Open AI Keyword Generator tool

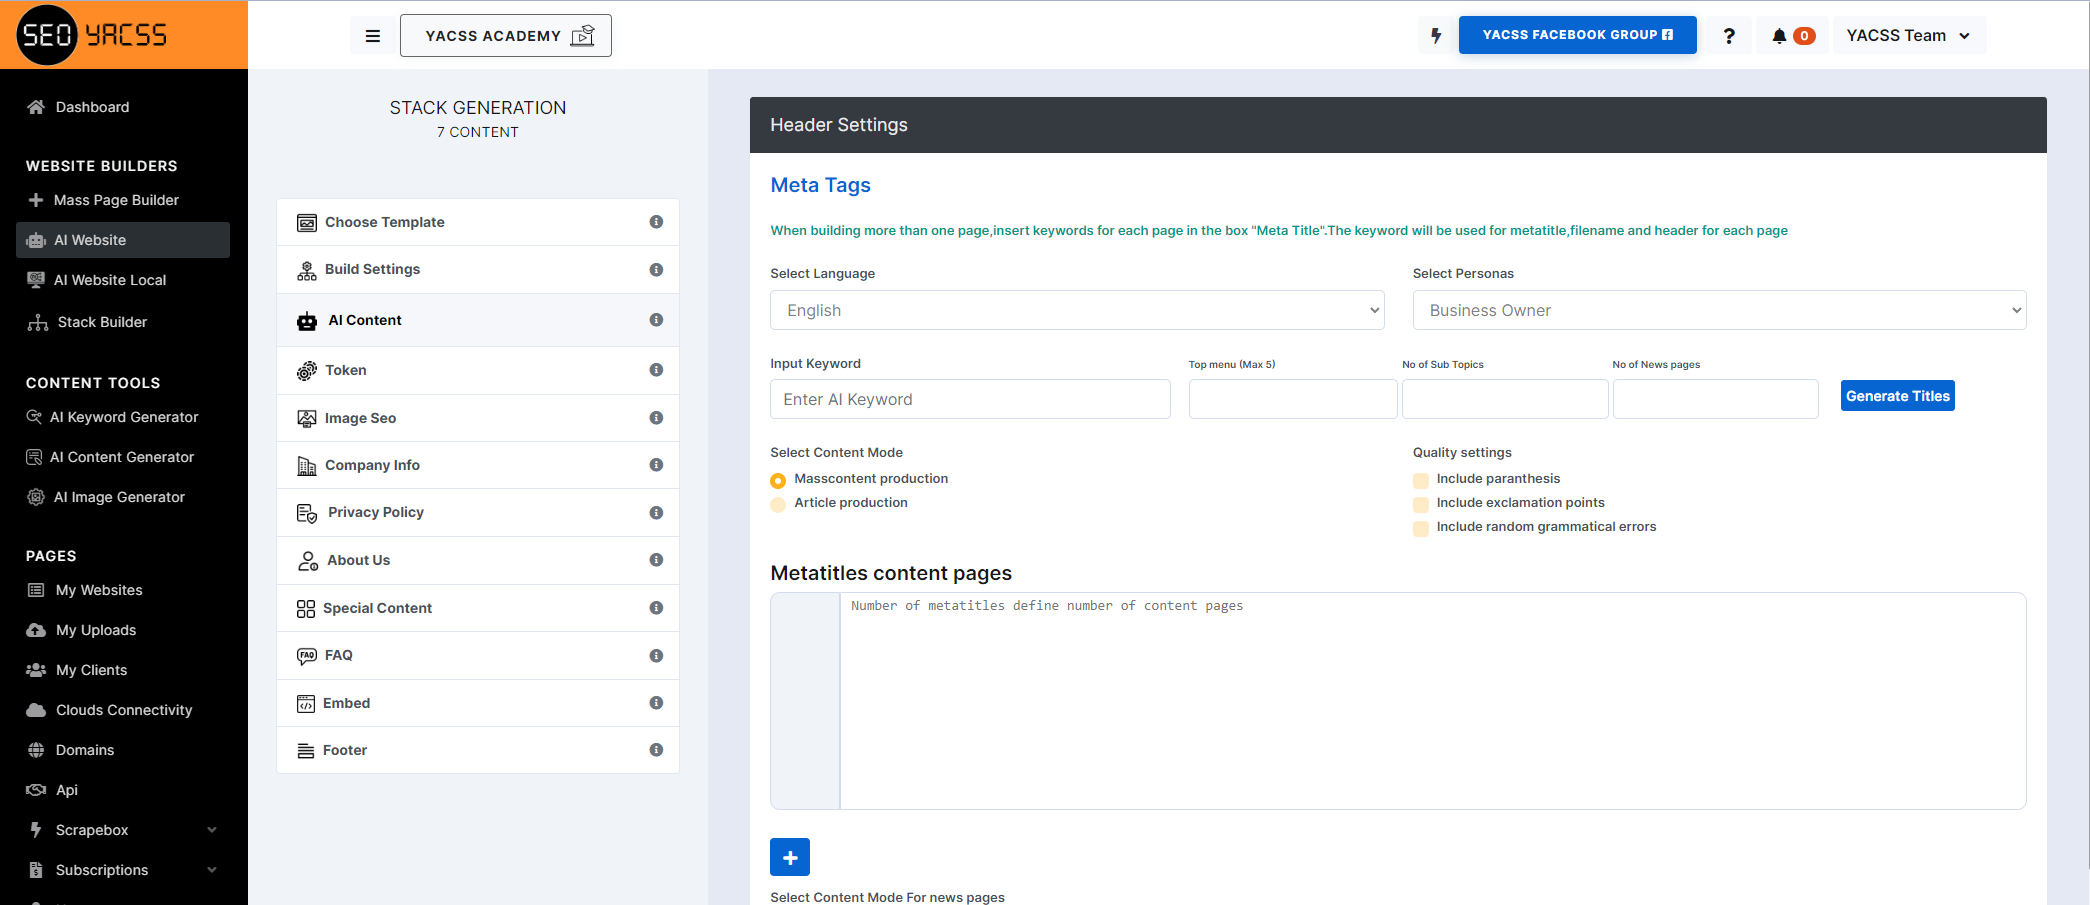[122, 417]
